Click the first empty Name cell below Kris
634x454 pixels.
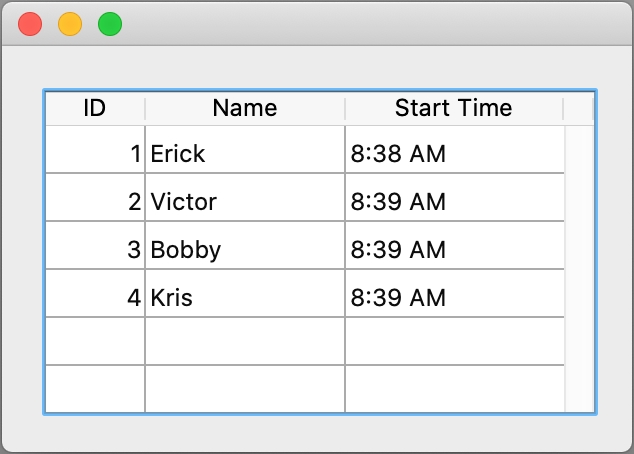pyautogui.click(x=245, y=342)
